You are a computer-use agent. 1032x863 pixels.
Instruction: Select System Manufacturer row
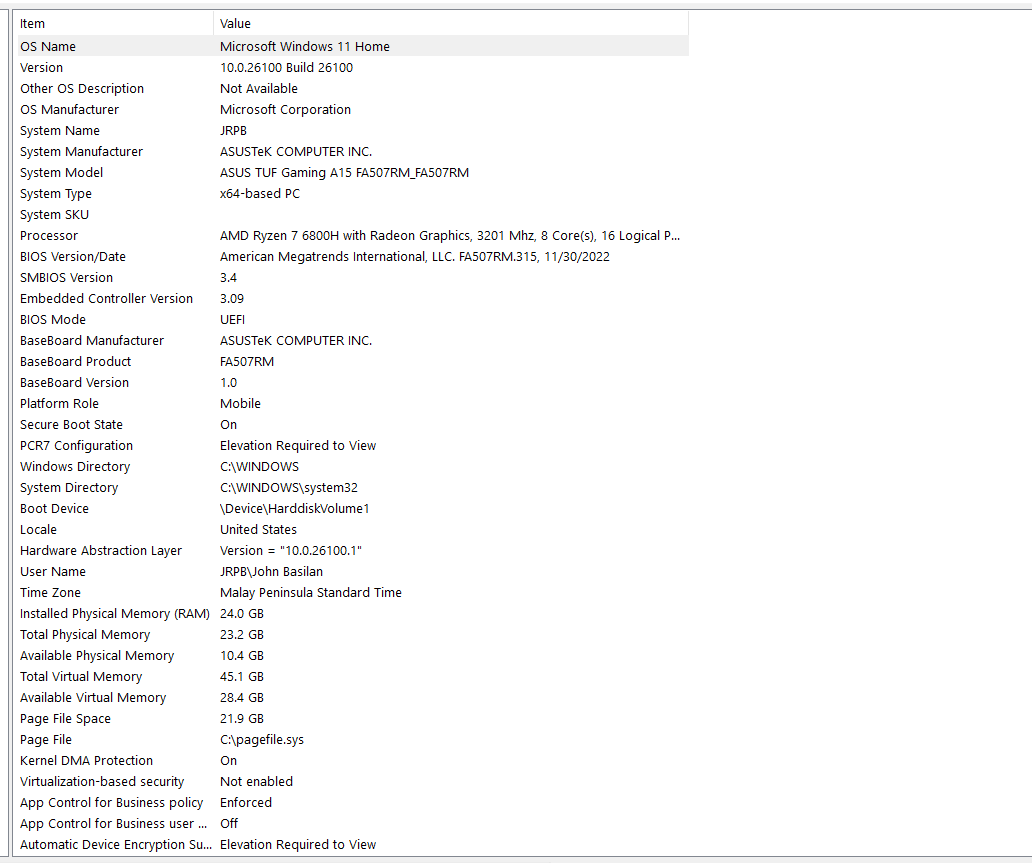click(x=351, y=151)
